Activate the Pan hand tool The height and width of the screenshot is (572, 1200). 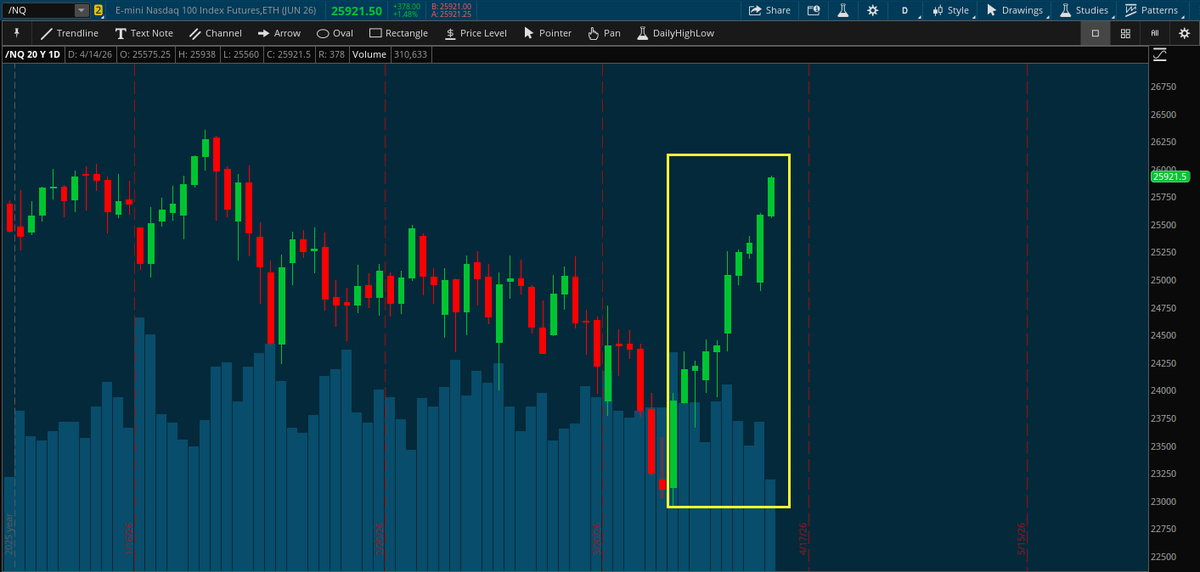[604, 33]
